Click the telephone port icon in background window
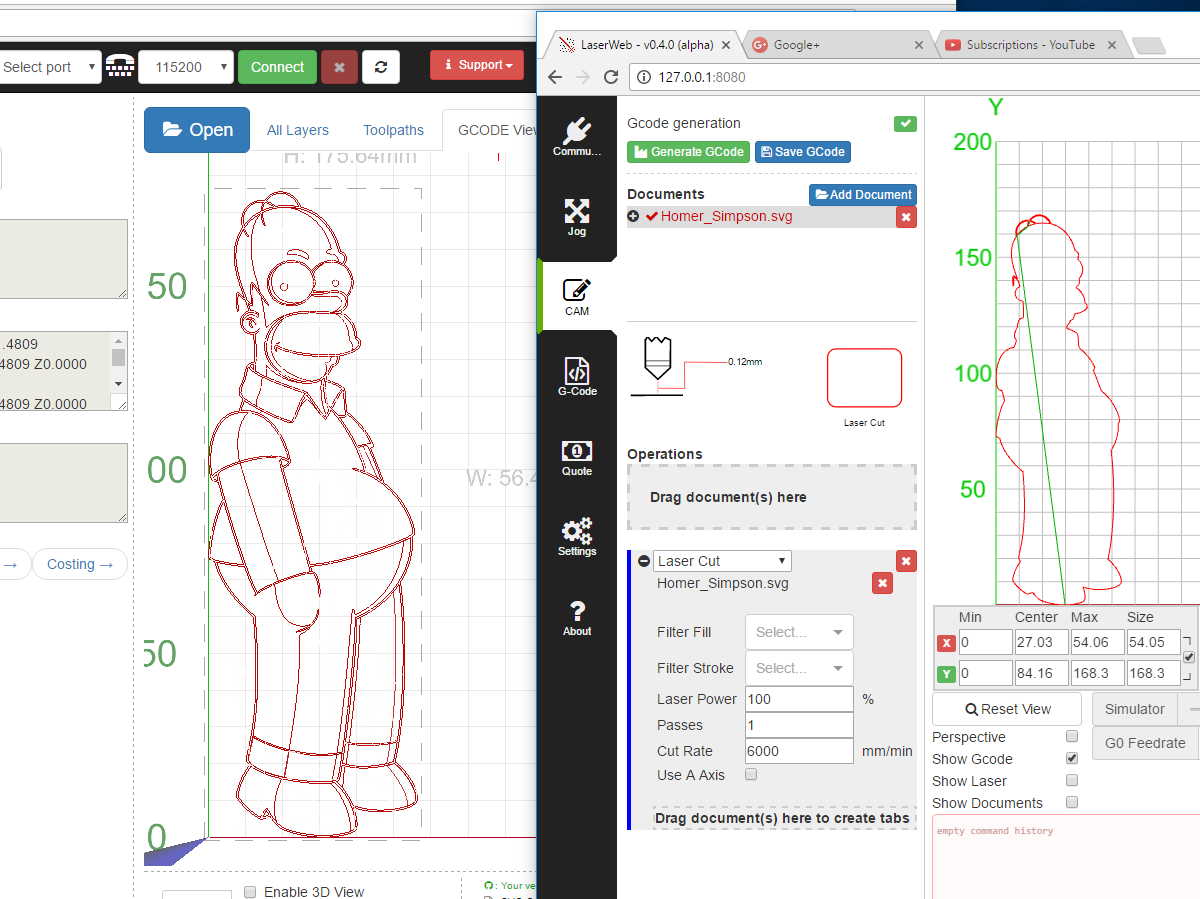The image size is (1200, 899). [120, 67]
